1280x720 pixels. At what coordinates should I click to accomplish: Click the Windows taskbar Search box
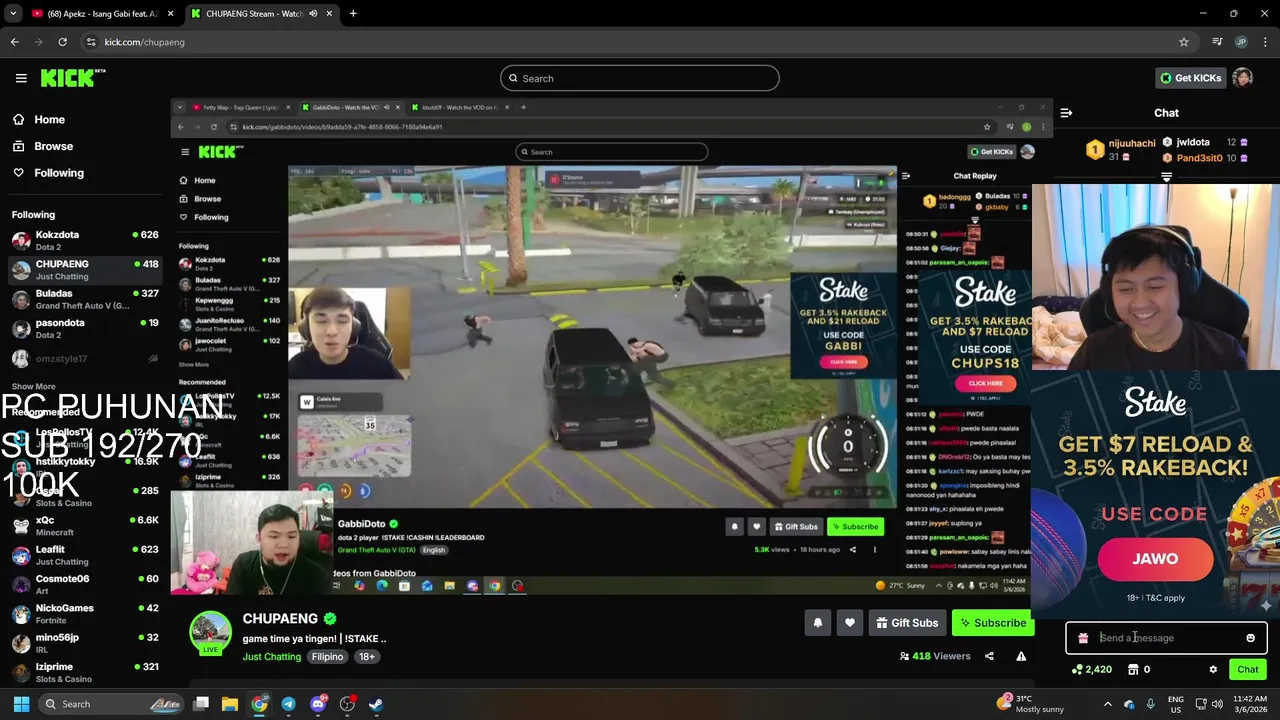111,704
